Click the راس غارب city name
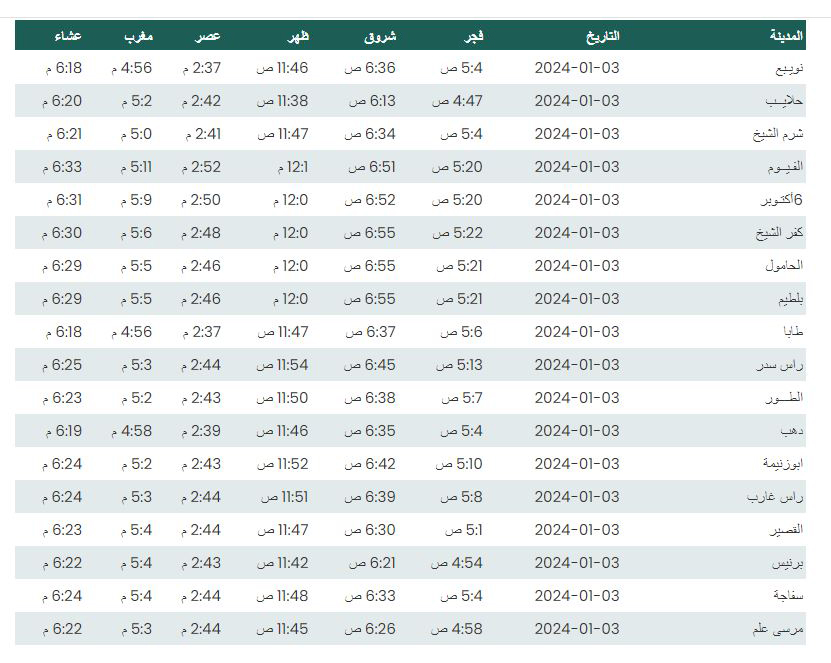Viewport: 831px width, 663px height. point(775,497)
